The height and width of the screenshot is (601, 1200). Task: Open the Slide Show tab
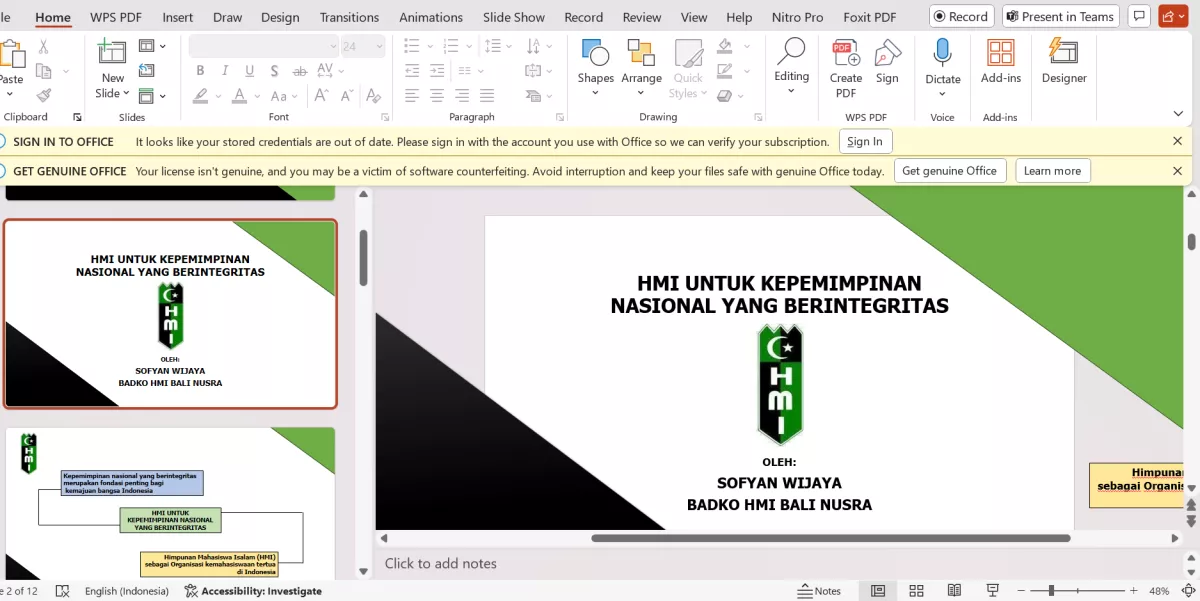(514, 17)
